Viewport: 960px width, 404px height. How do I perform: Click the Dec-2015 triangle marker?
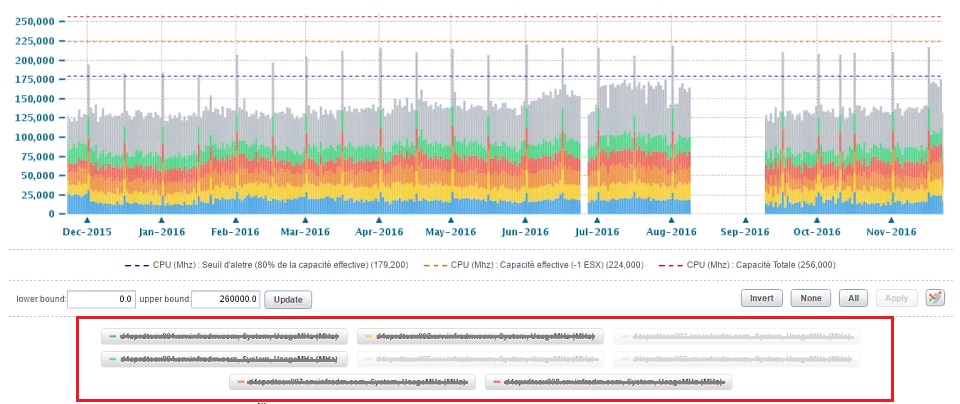click(87, 220)
